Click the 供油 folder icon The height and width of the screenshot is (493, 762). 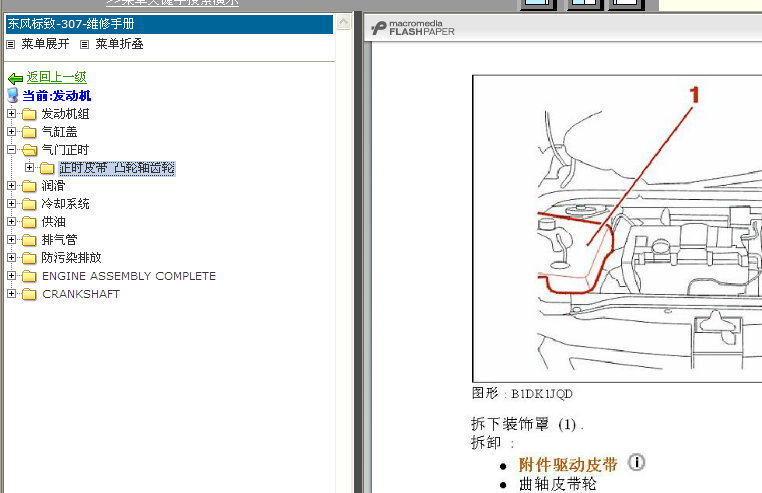(29, 222)
